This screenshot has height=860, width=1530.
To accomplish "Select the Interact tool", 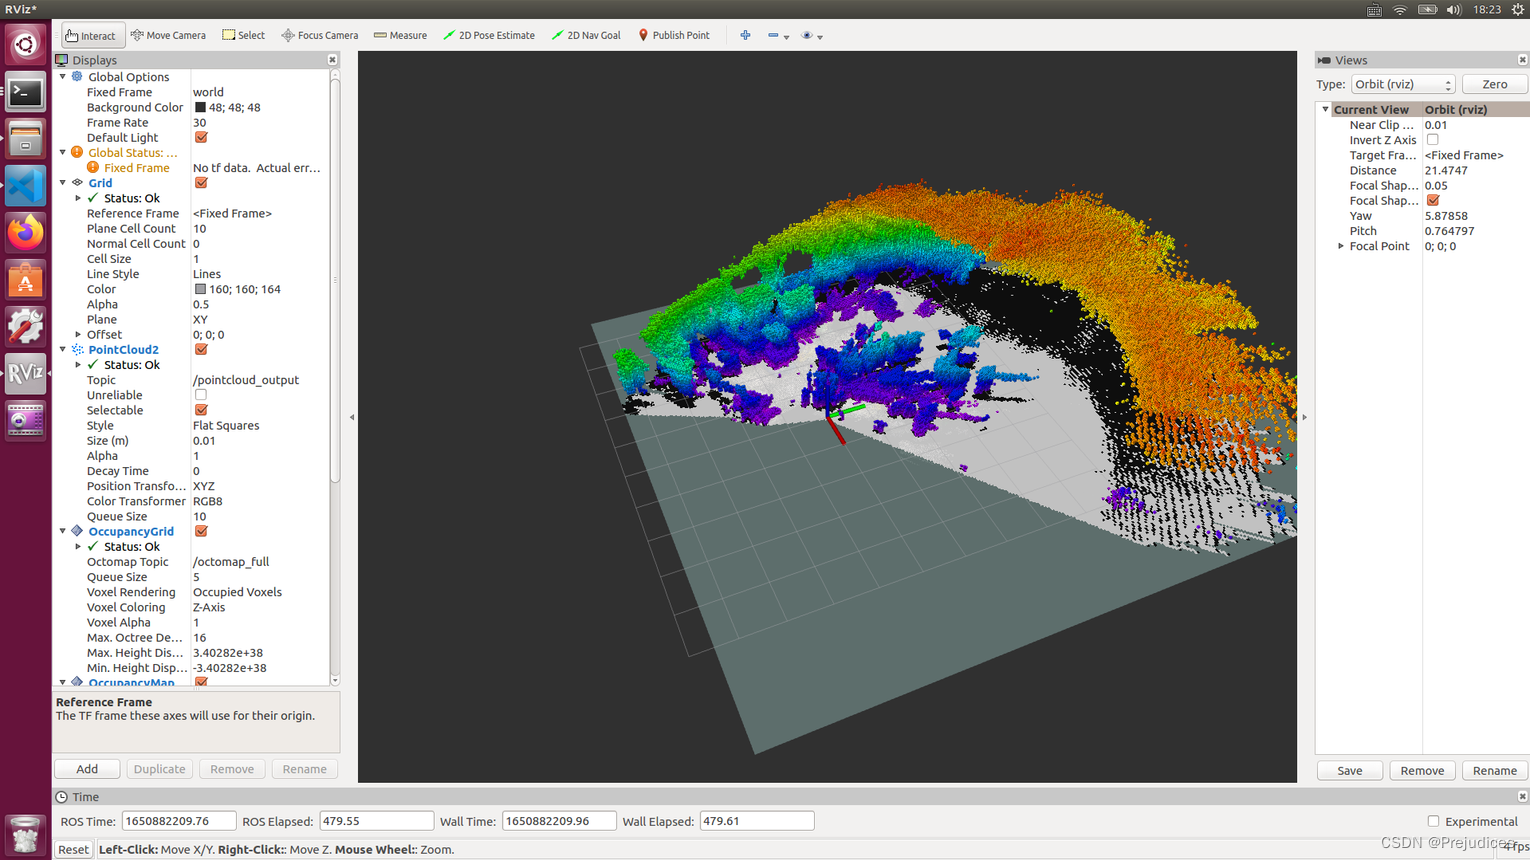I will [92, 35].
